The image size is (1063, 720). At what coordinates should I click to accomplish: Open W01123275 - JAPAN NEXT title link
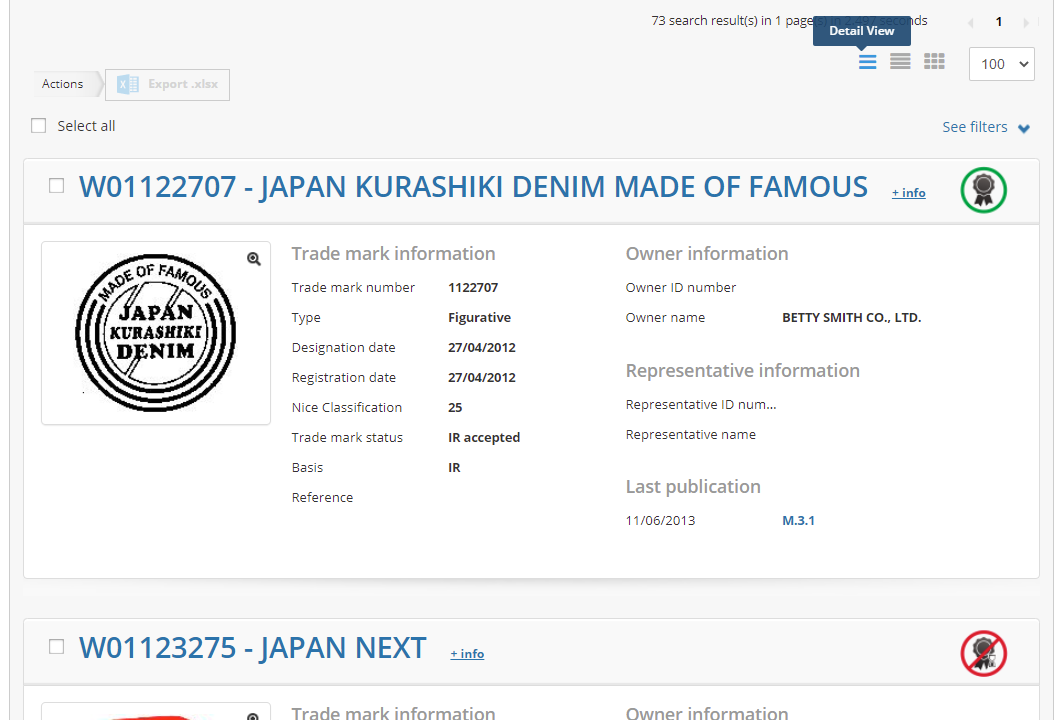253,648
